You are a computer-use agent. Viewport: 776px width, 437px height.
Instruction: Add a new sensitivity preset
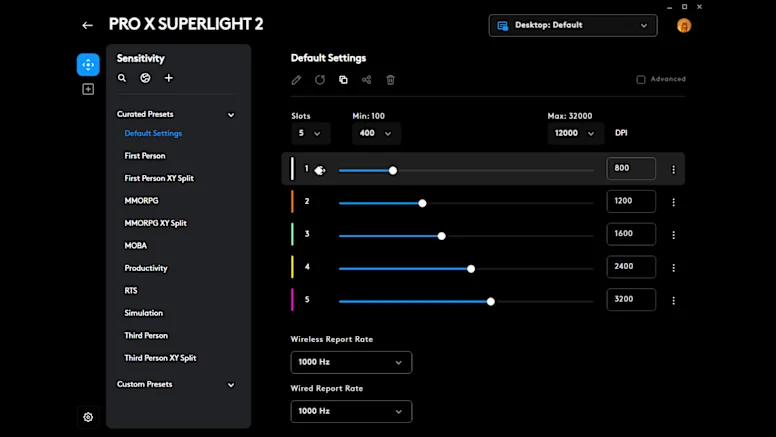pos(169,78)
